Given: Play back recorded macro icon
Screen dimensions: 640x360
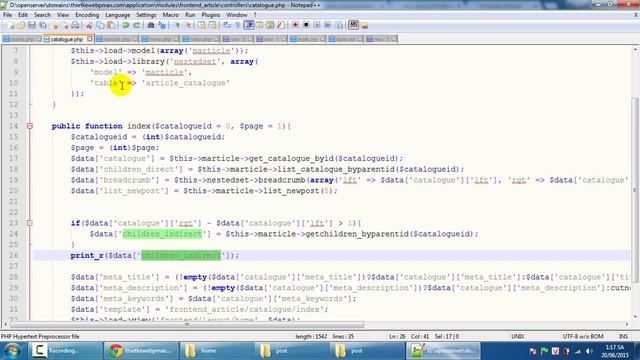Looking at the screenshot, I should click(x=317, y=25).
